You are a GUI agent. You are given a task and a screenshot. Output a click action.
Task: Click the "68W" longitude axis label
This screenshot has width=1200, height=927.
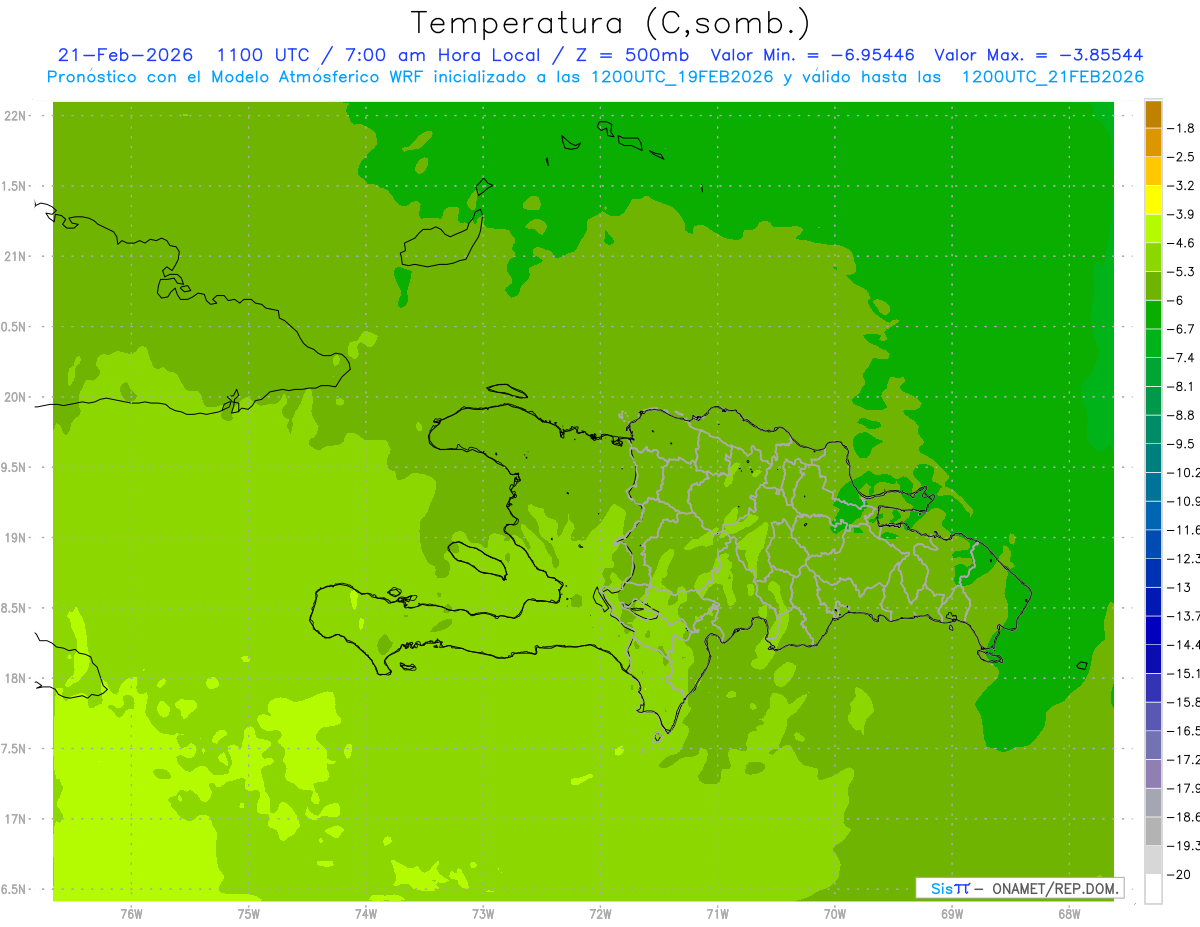[1068, 914]
